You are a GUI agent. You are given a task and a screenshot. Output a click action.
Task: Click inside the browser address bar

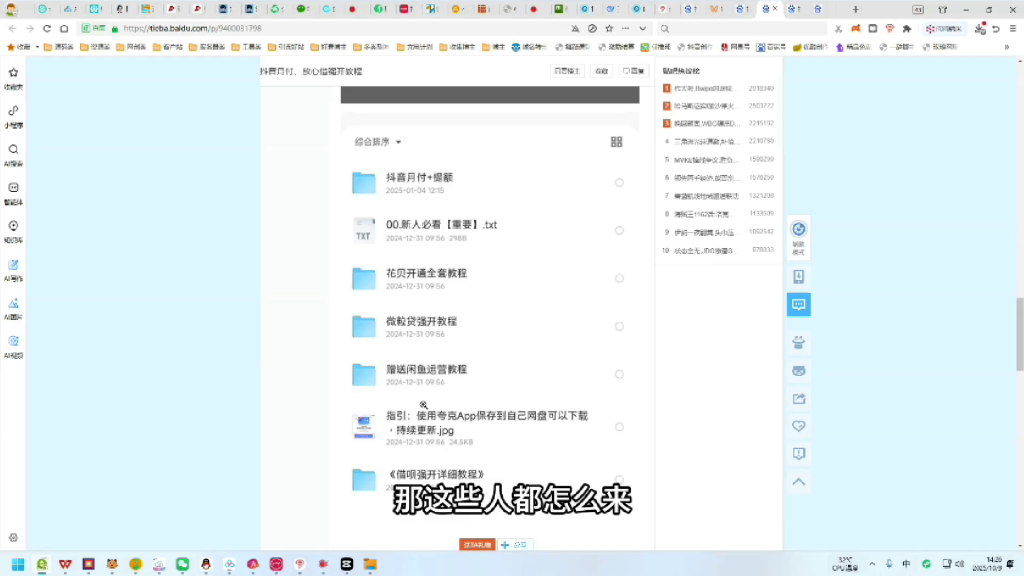300,29
